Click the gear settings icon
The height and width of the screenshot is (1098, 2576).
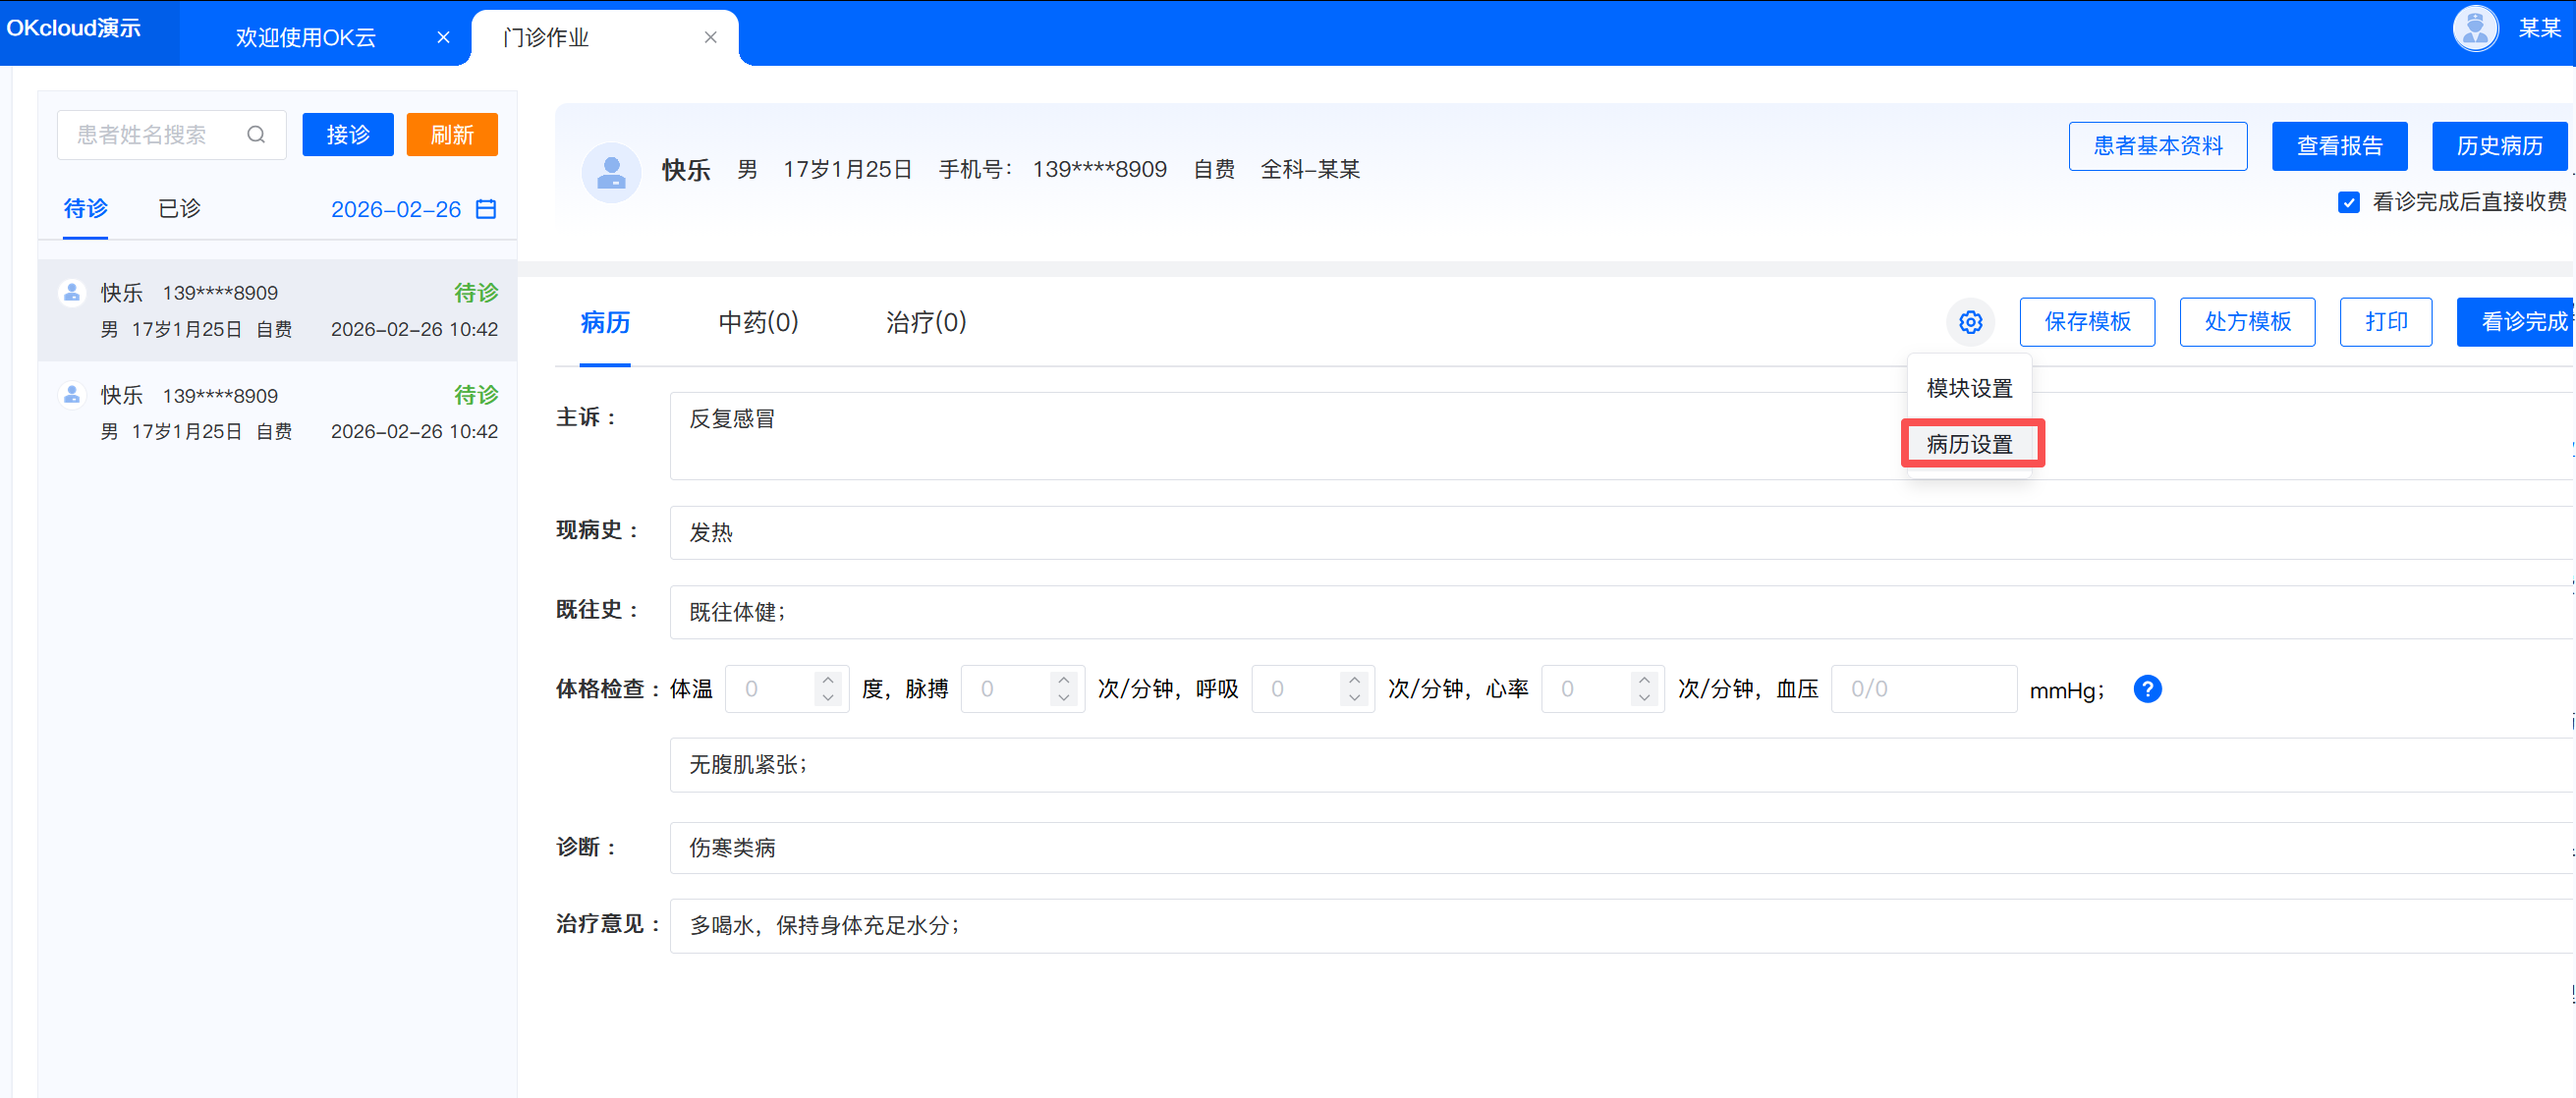click(1970, 322)
